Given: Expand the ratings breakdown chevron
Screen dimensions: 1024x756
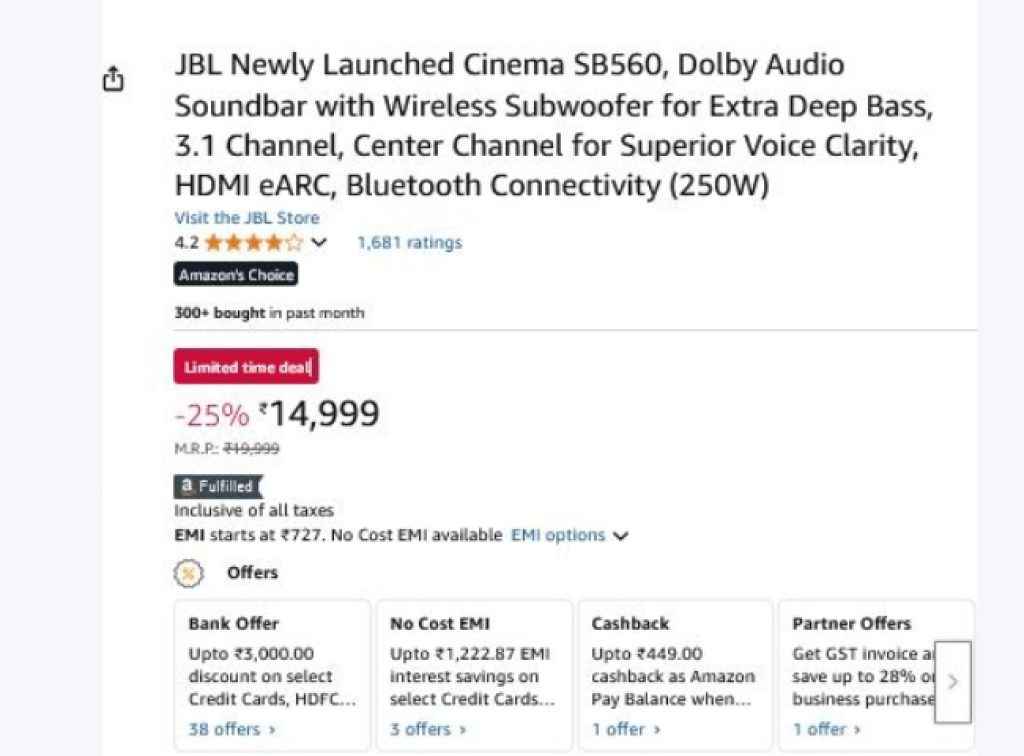Looking at the screenshot, I should click(x=318, y=241).
